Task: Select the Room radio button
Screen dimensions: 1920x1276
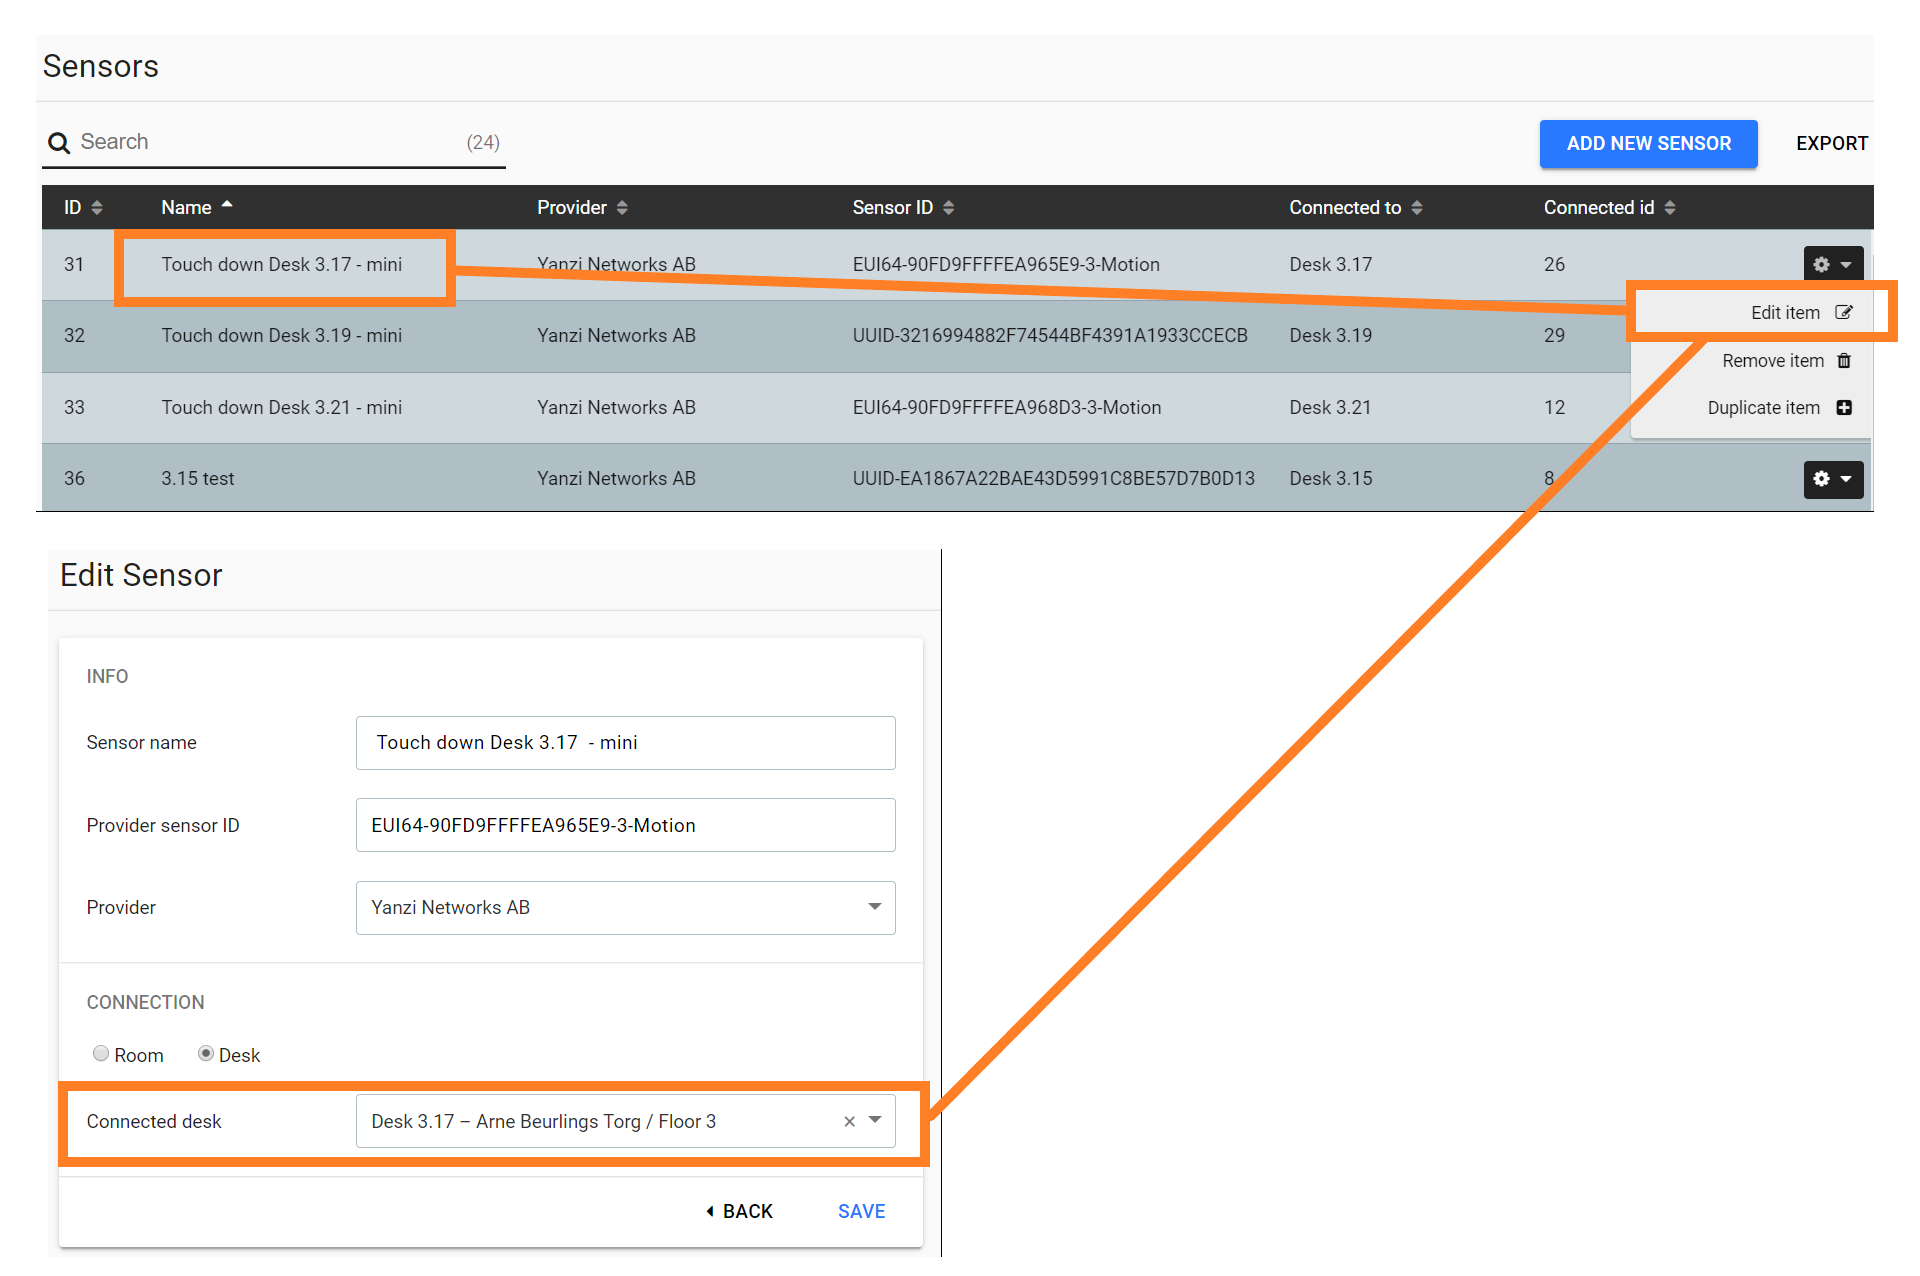Action: click(101, 1053)
